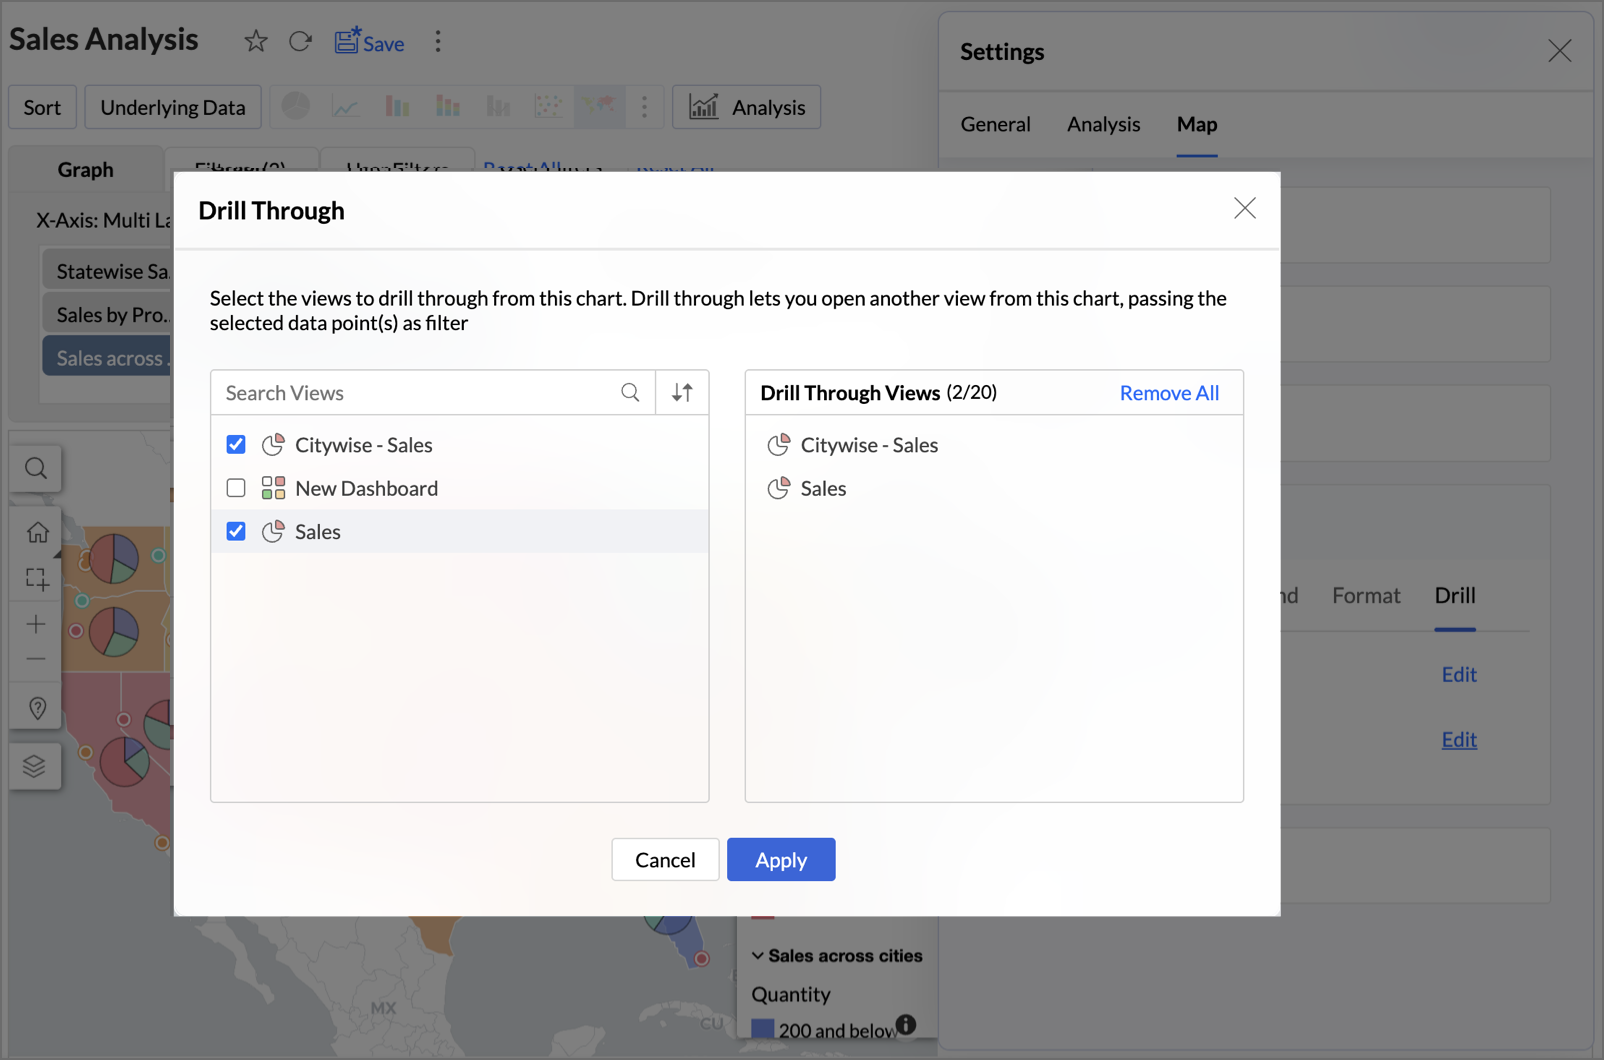Viewport: 1604px width, 1060px height.
Task: Click the refresh icon near the title
Action: (300, 42)
